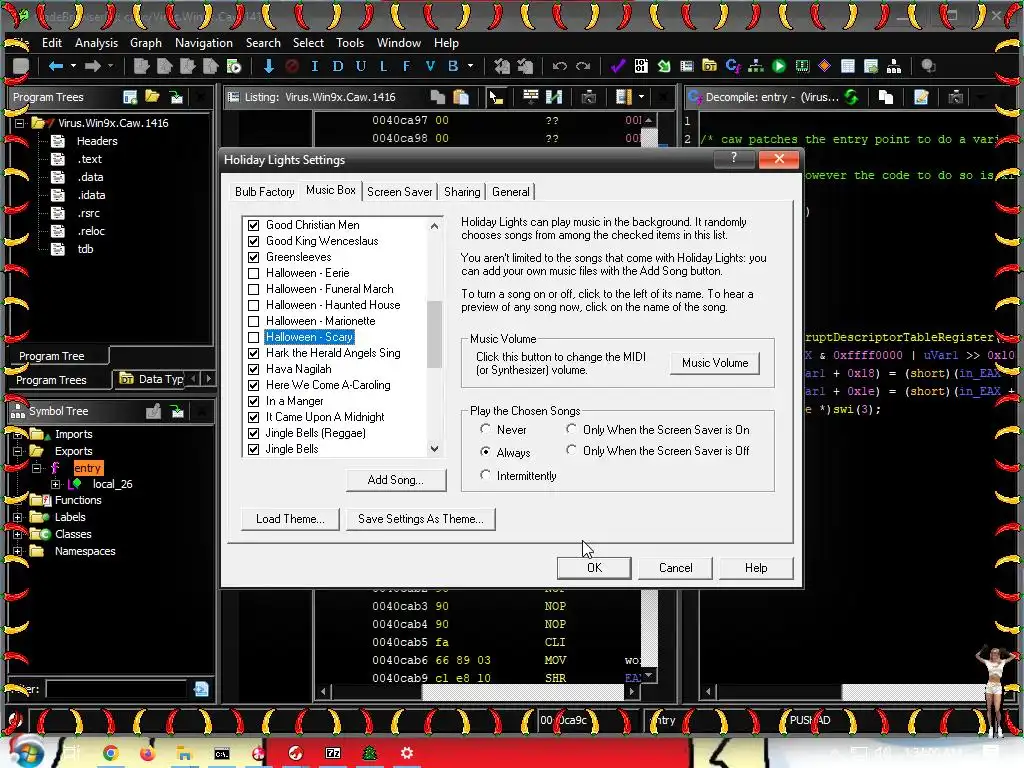The image size is (1024, 768).
Task: Uncheck the Greensleeves song checkbox
Action: click(253, 257)
